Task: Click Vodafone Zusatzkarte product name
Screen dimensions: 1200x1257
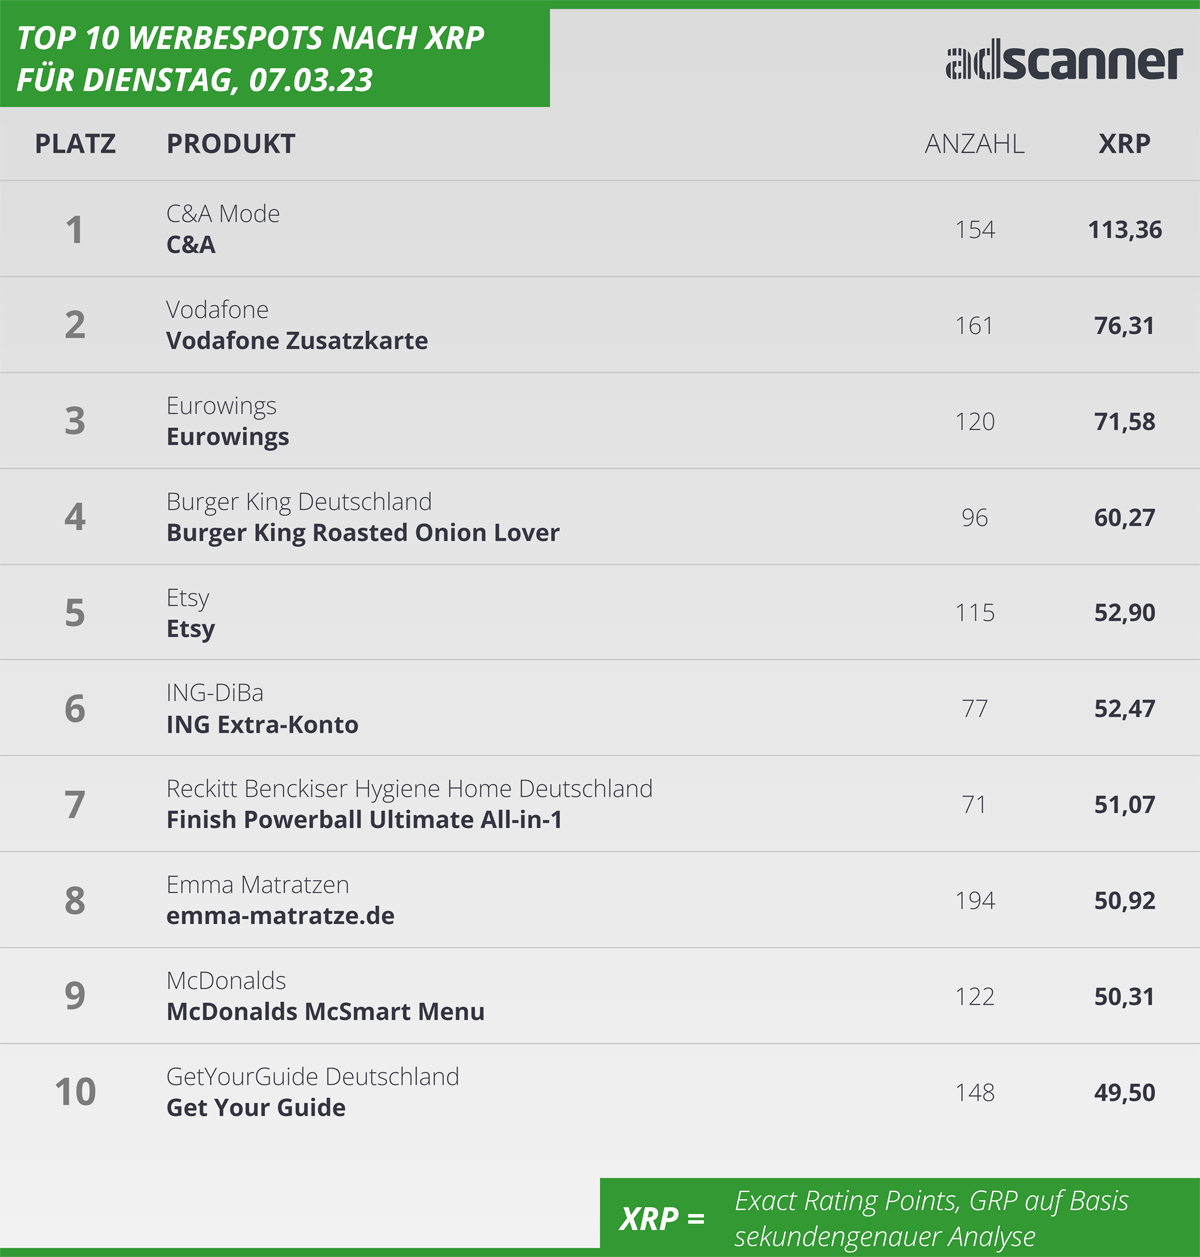Action: coord(297,341)
